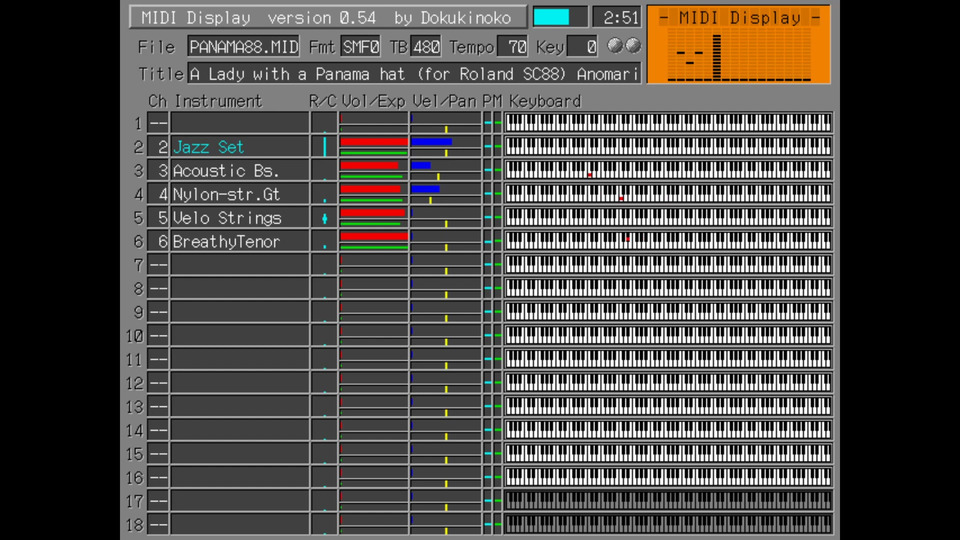Click the Vol/Exp column header
The width and height of the screenshot is (960, 540).
tap(373, 101)
